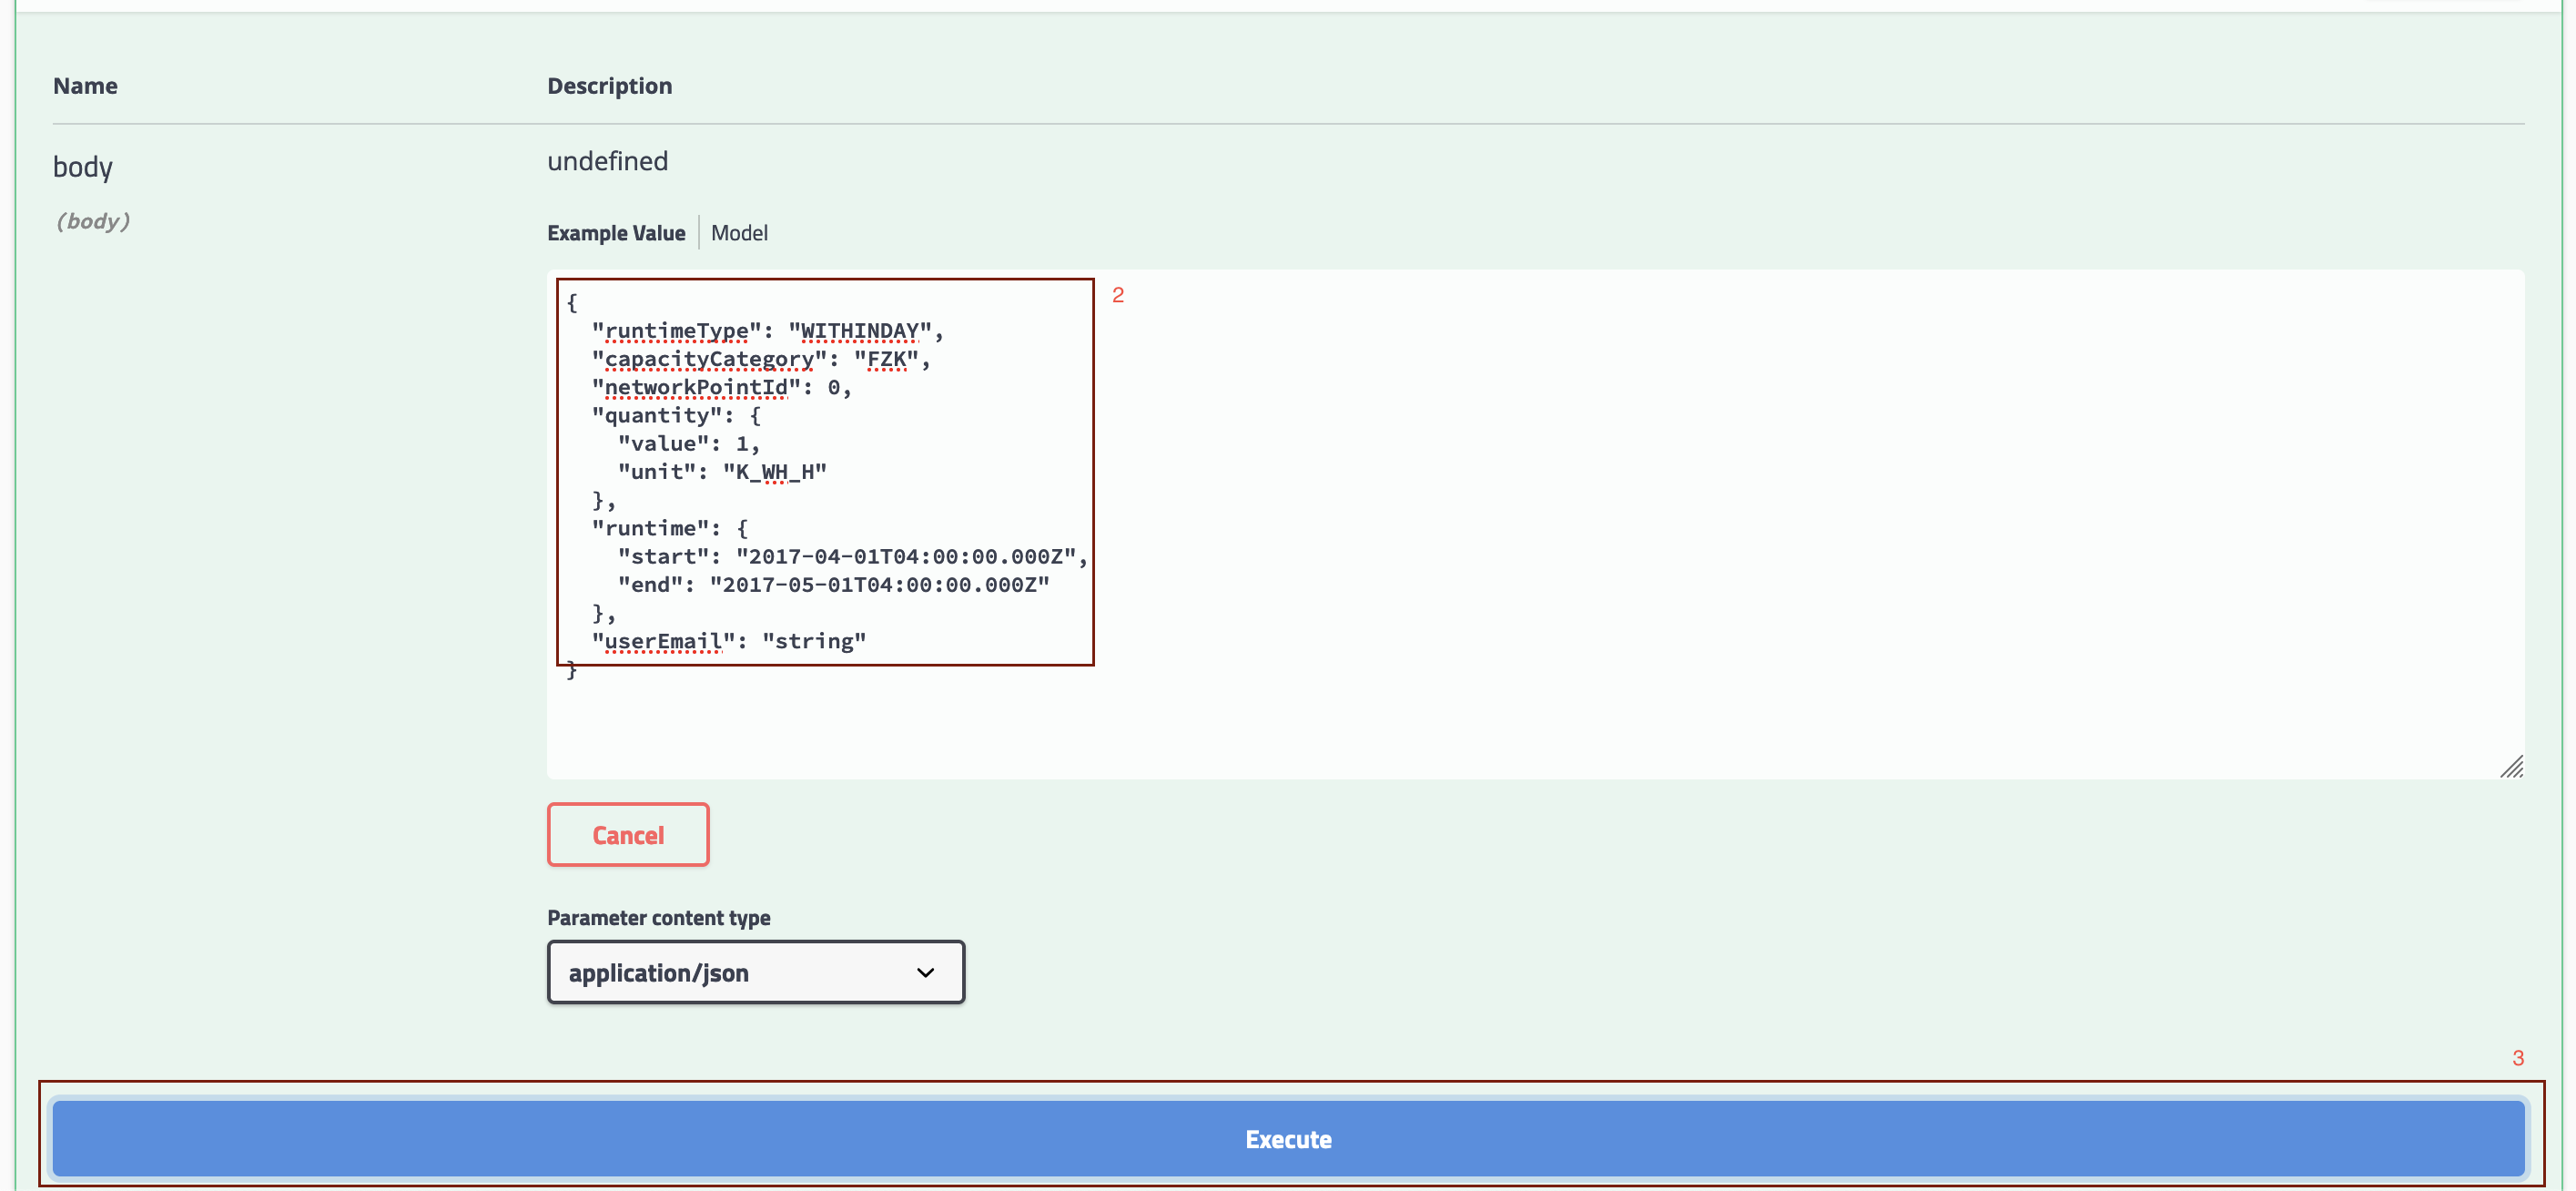Click the unit K_WH_H line
2576x1191 pixels.
(722, 471)
